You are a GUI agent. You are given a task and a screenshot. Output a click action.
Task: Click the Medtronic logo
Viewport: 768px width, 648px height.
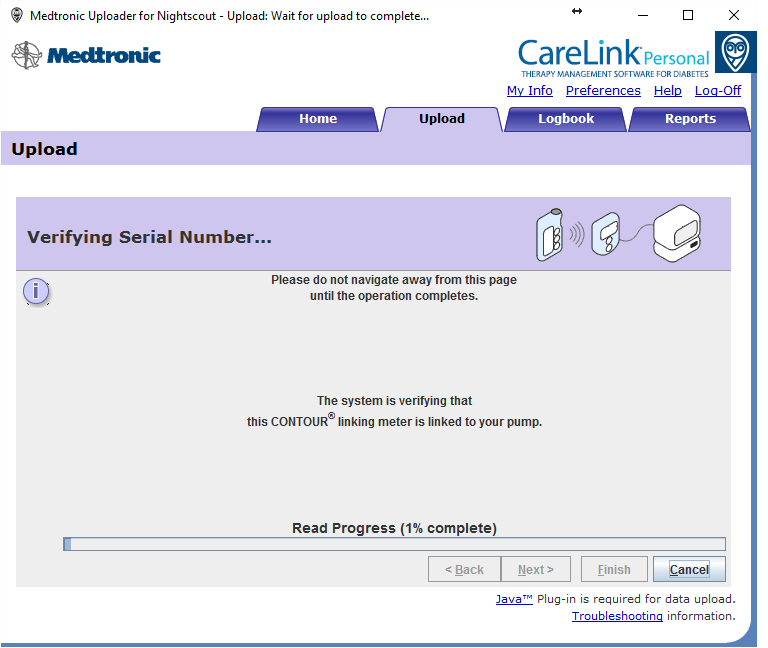(86, 55)
